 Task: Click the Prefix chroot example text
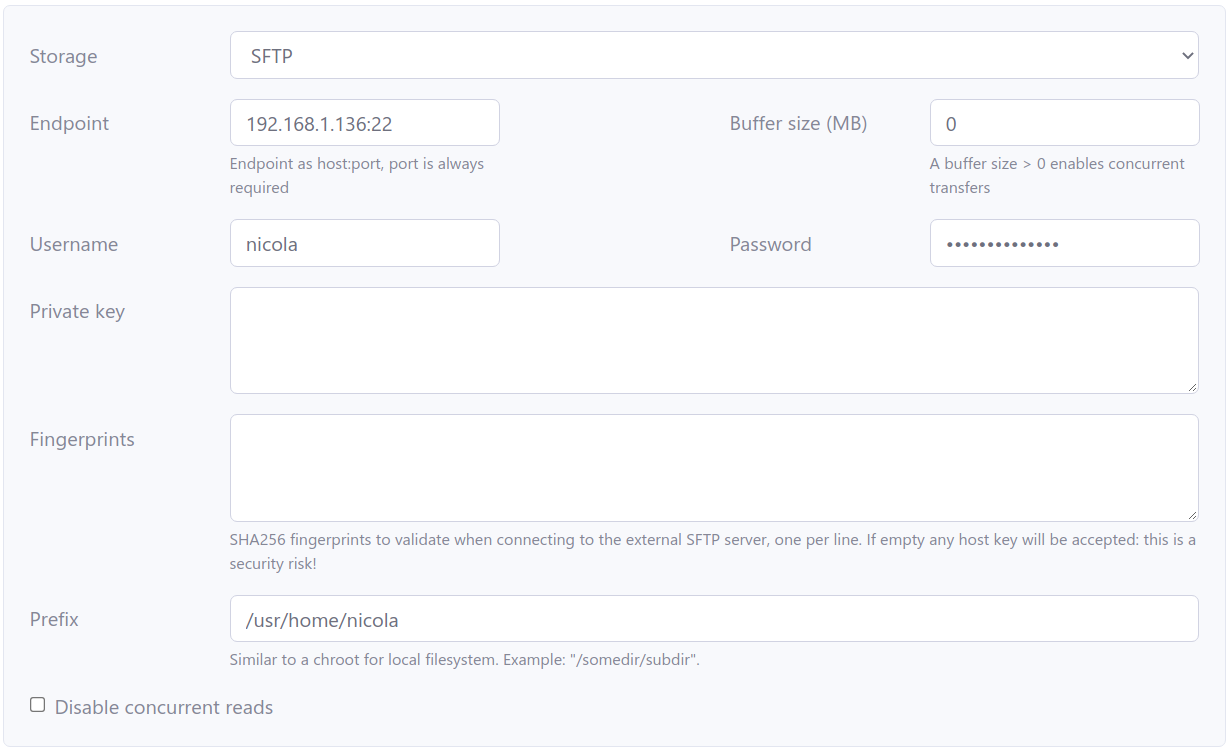(x=463, y=659)
